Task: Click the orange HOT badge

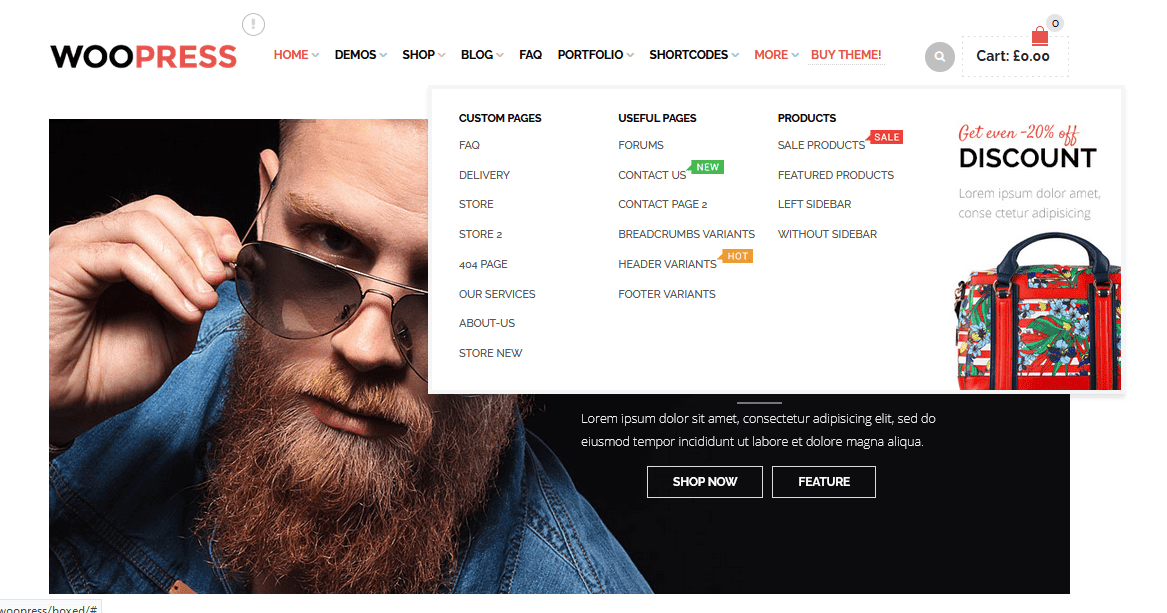Action: pyautogui.click(x=737, y=256)
